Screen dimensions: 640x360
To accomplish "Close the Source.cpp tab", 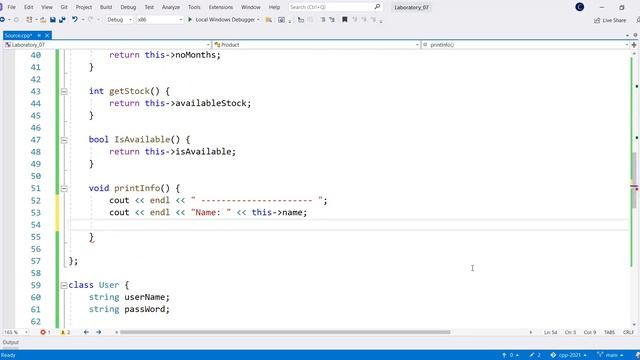I will click(47, 36).
